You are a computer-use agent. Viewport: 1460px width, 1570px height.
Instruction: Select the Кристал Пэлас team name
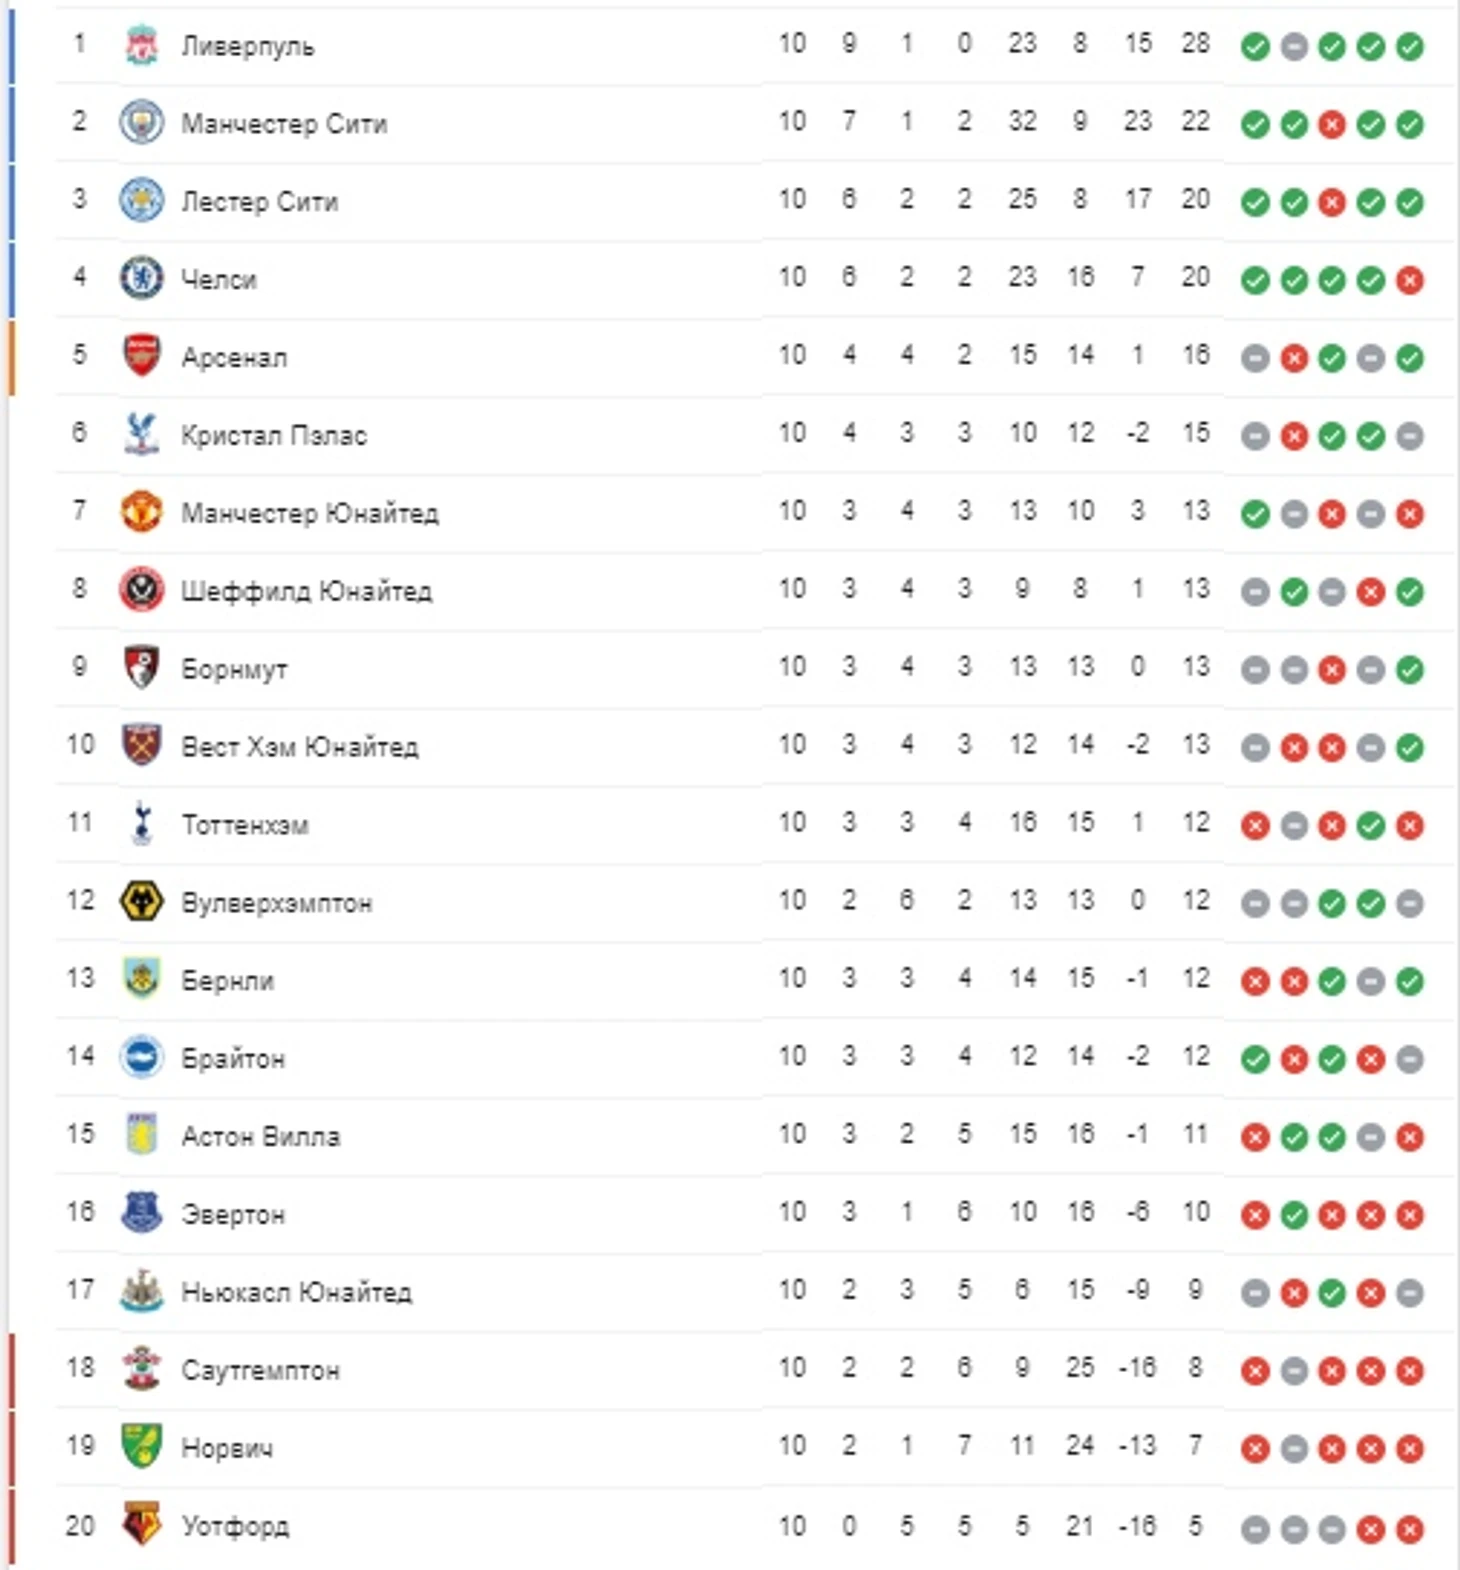pyautogui.click(x=273, y=436)
